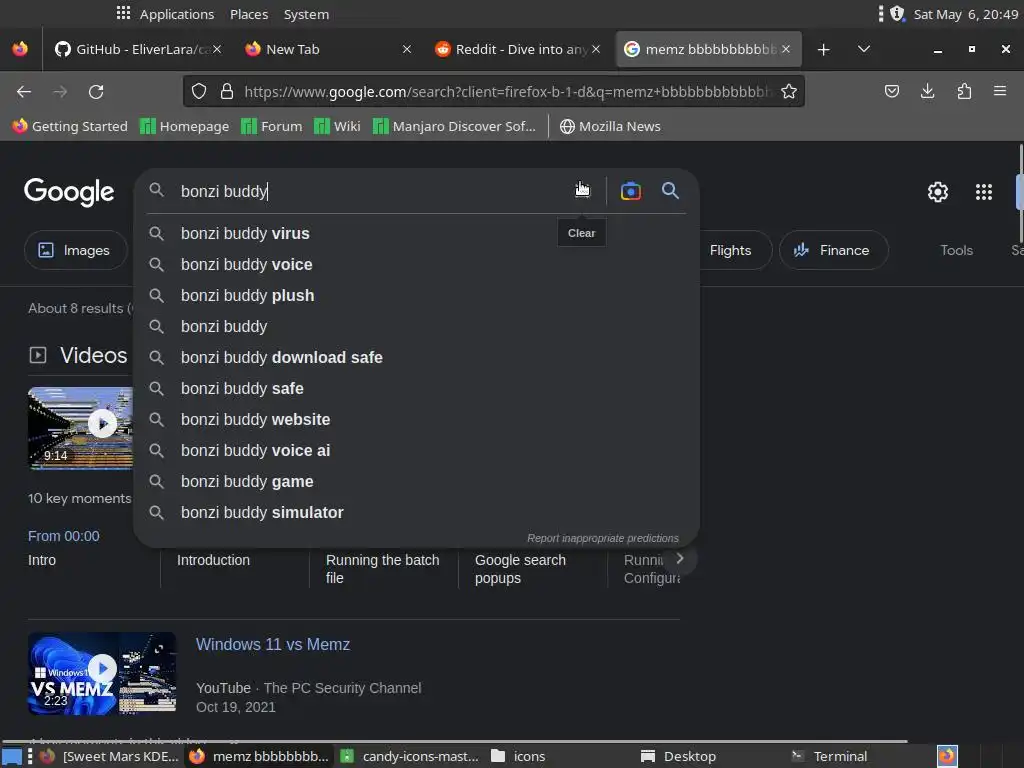Select suggestion bonzi buddy virus

416,233
